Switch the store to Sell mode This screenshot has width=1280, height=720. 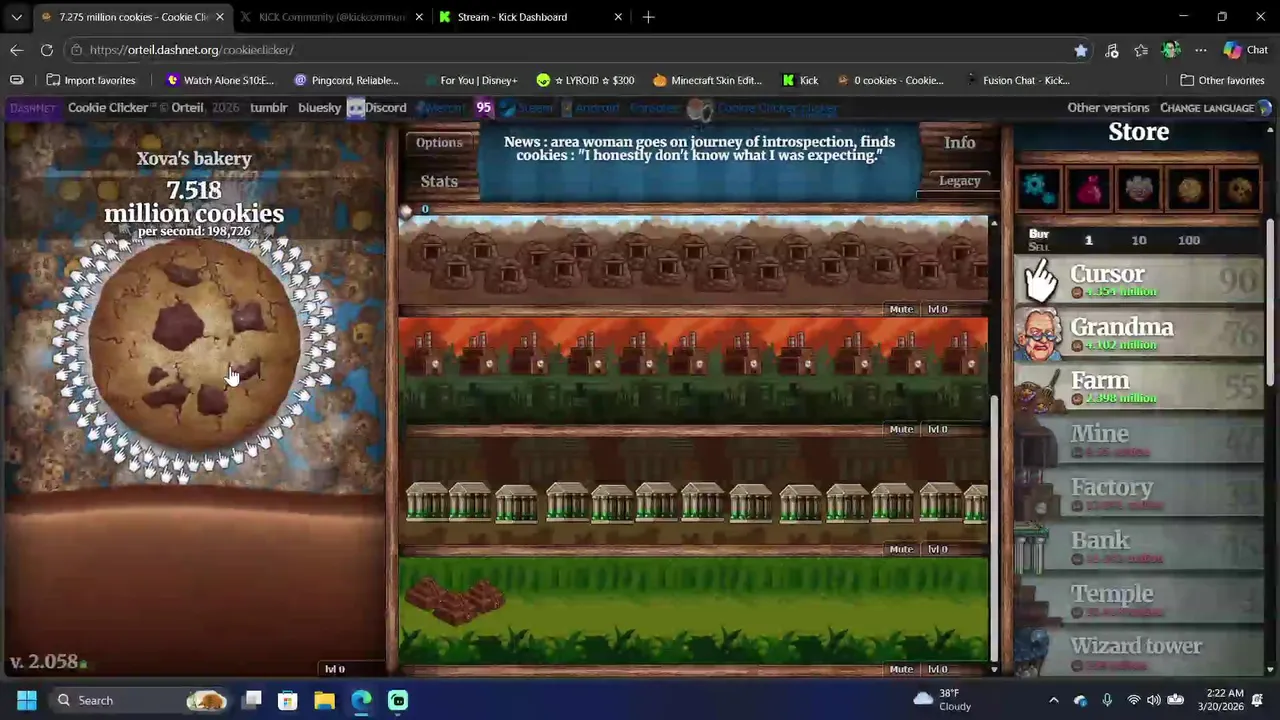coord(1039,247)
